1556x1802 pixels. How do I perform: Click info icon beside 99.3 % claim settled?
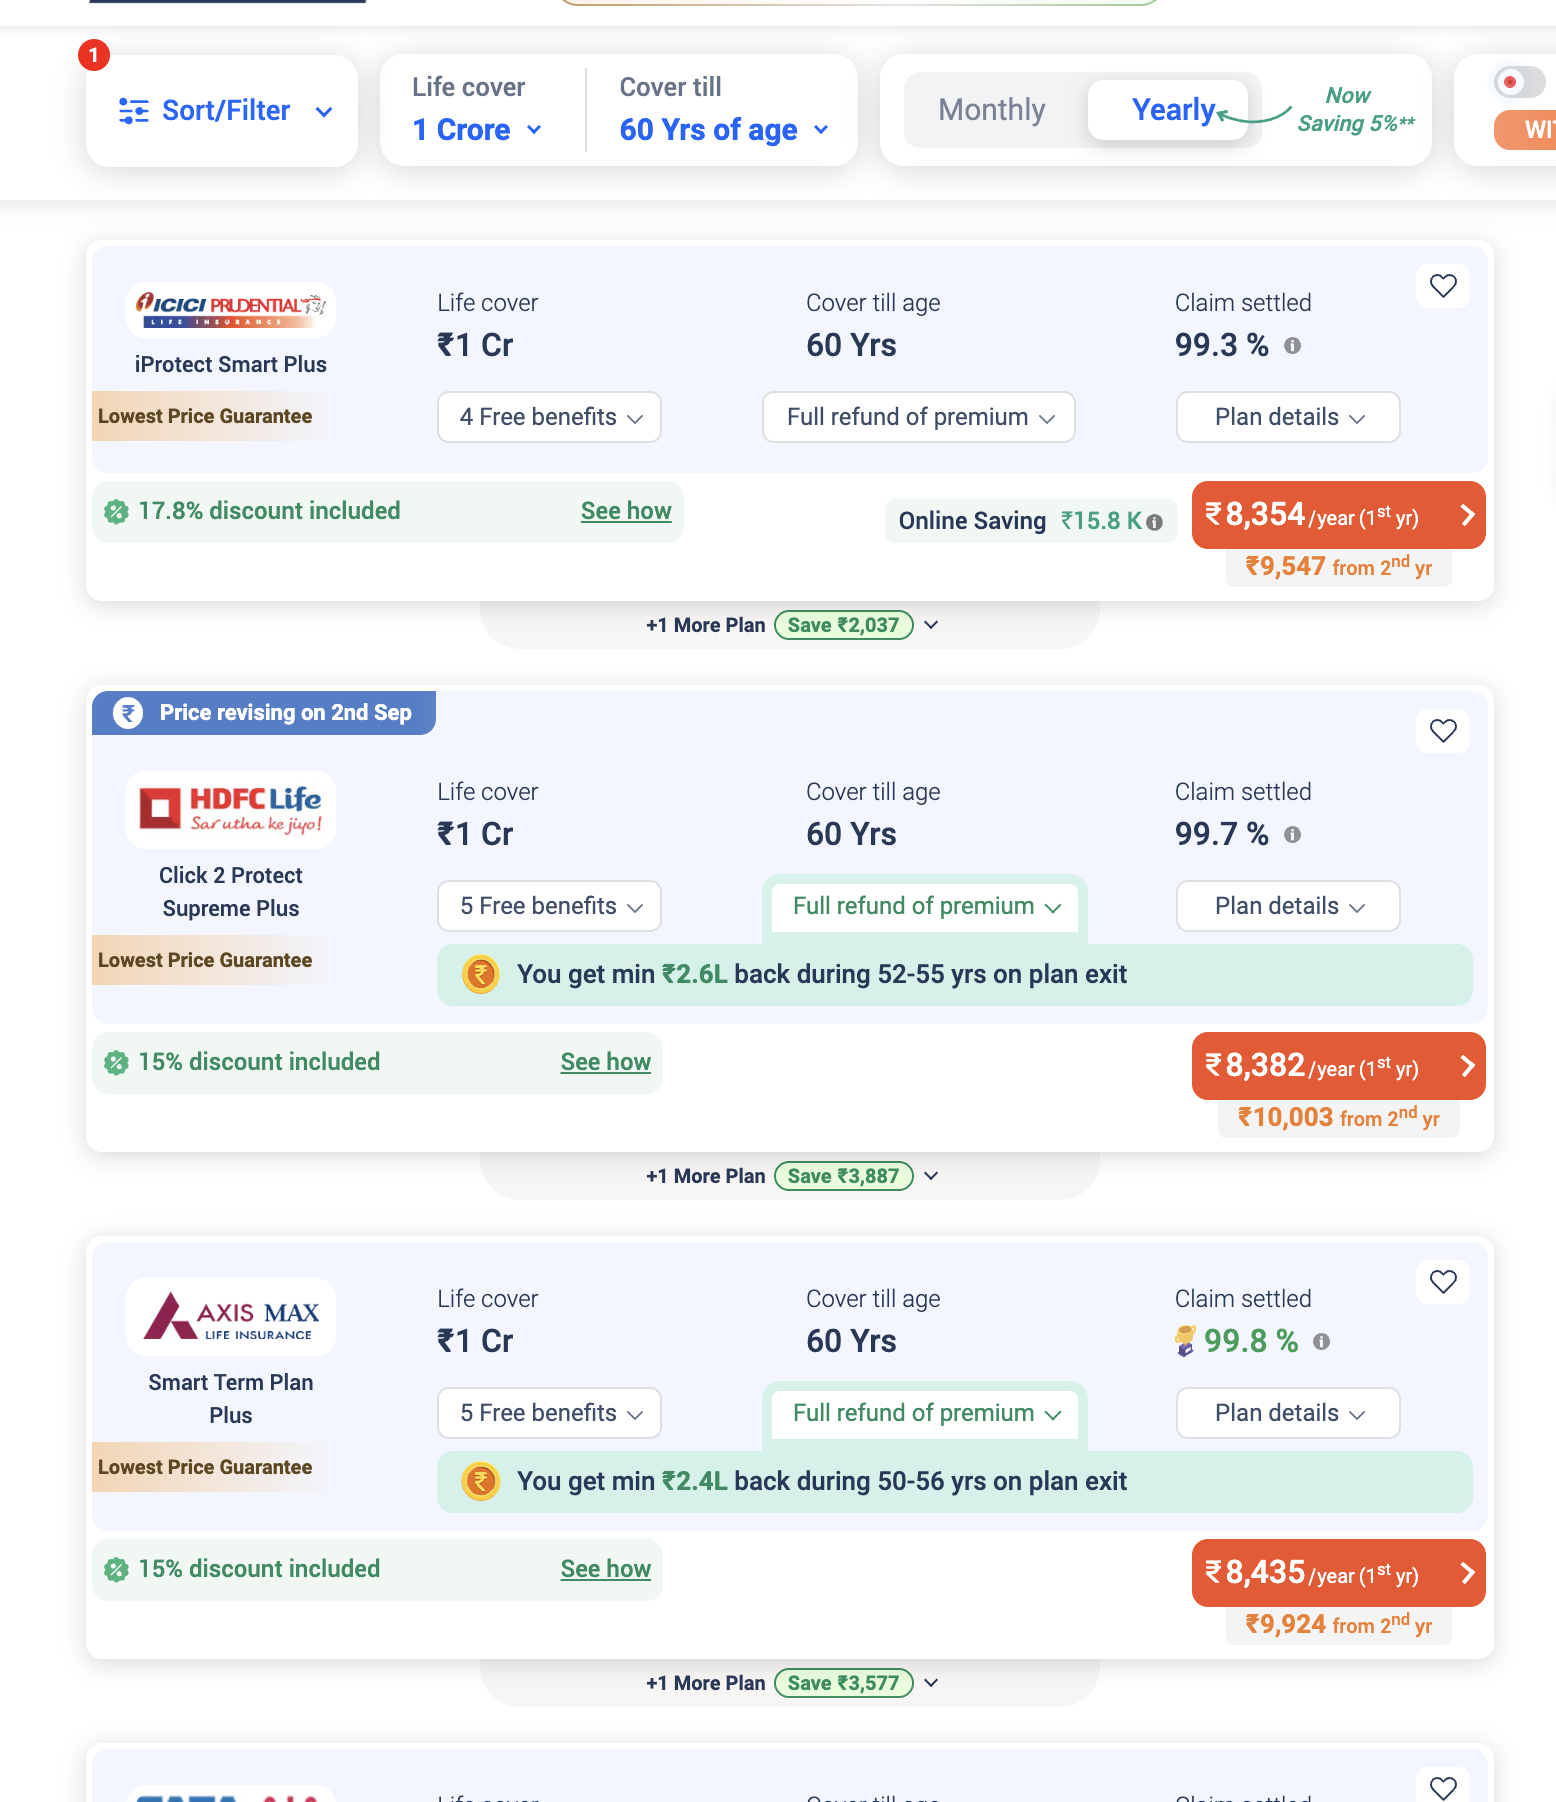tap(1292, 346)
